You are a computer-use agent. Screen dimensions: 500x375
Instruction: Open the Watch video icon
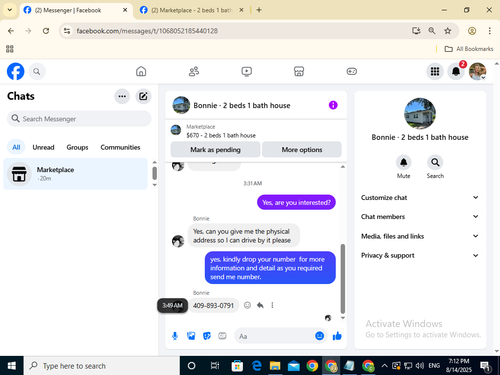pos(246,71)
